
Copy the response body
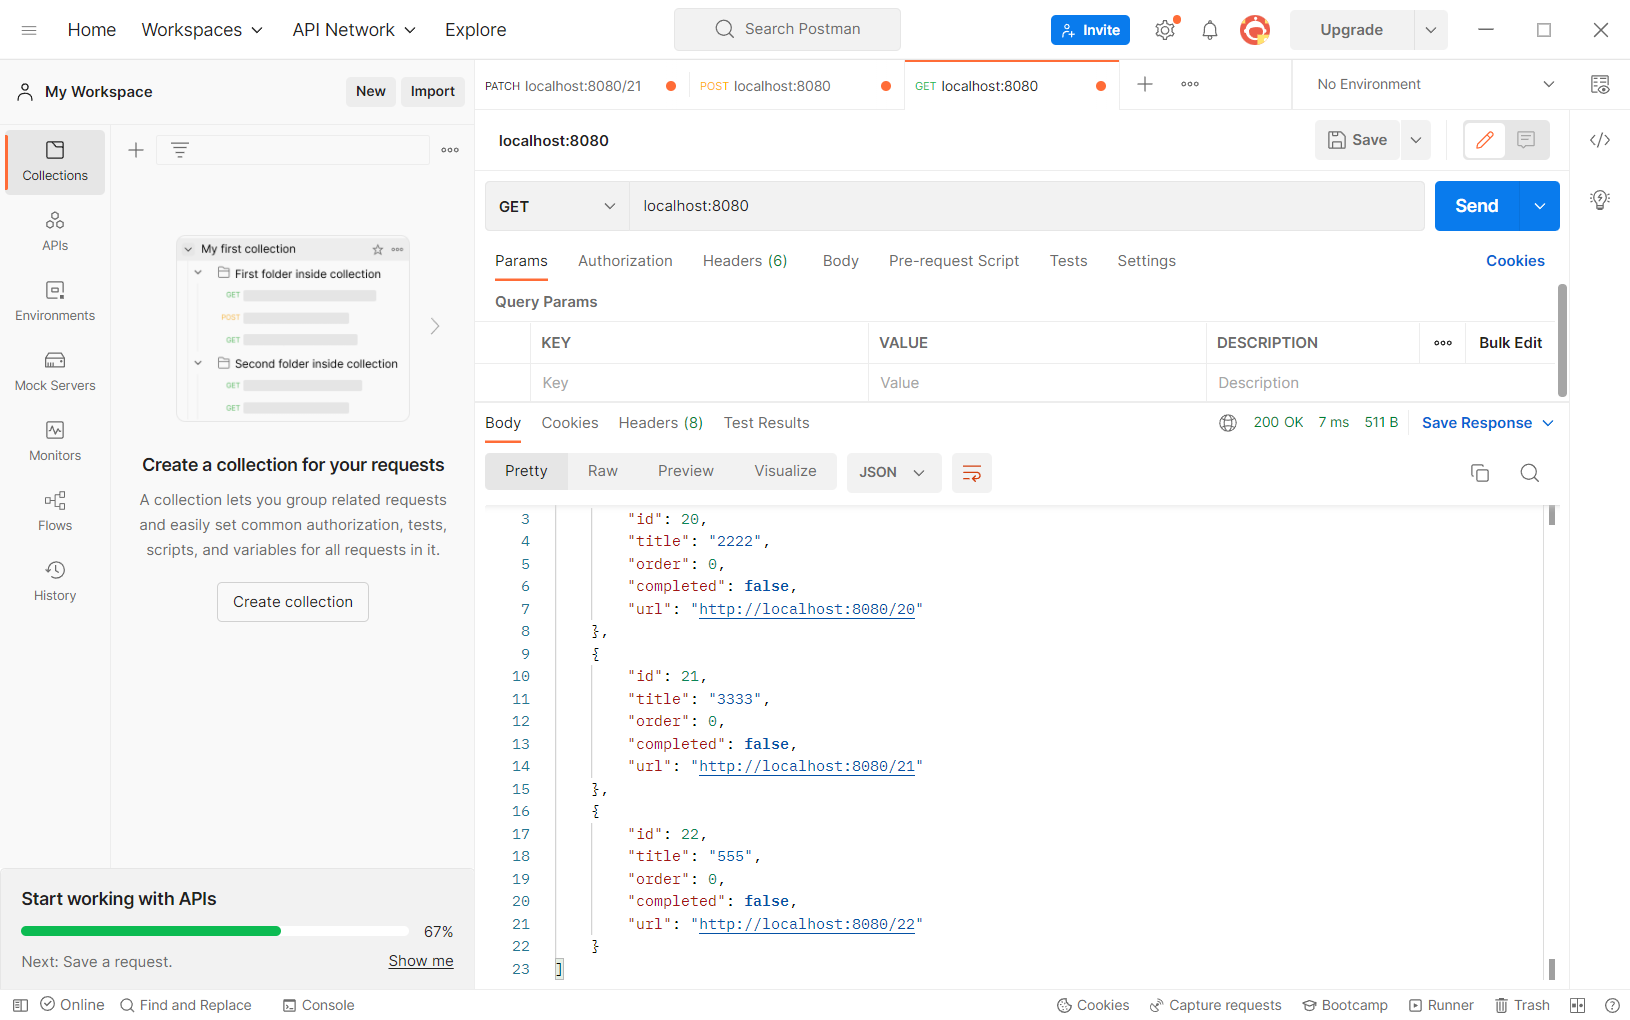(x=1480, y=472)
